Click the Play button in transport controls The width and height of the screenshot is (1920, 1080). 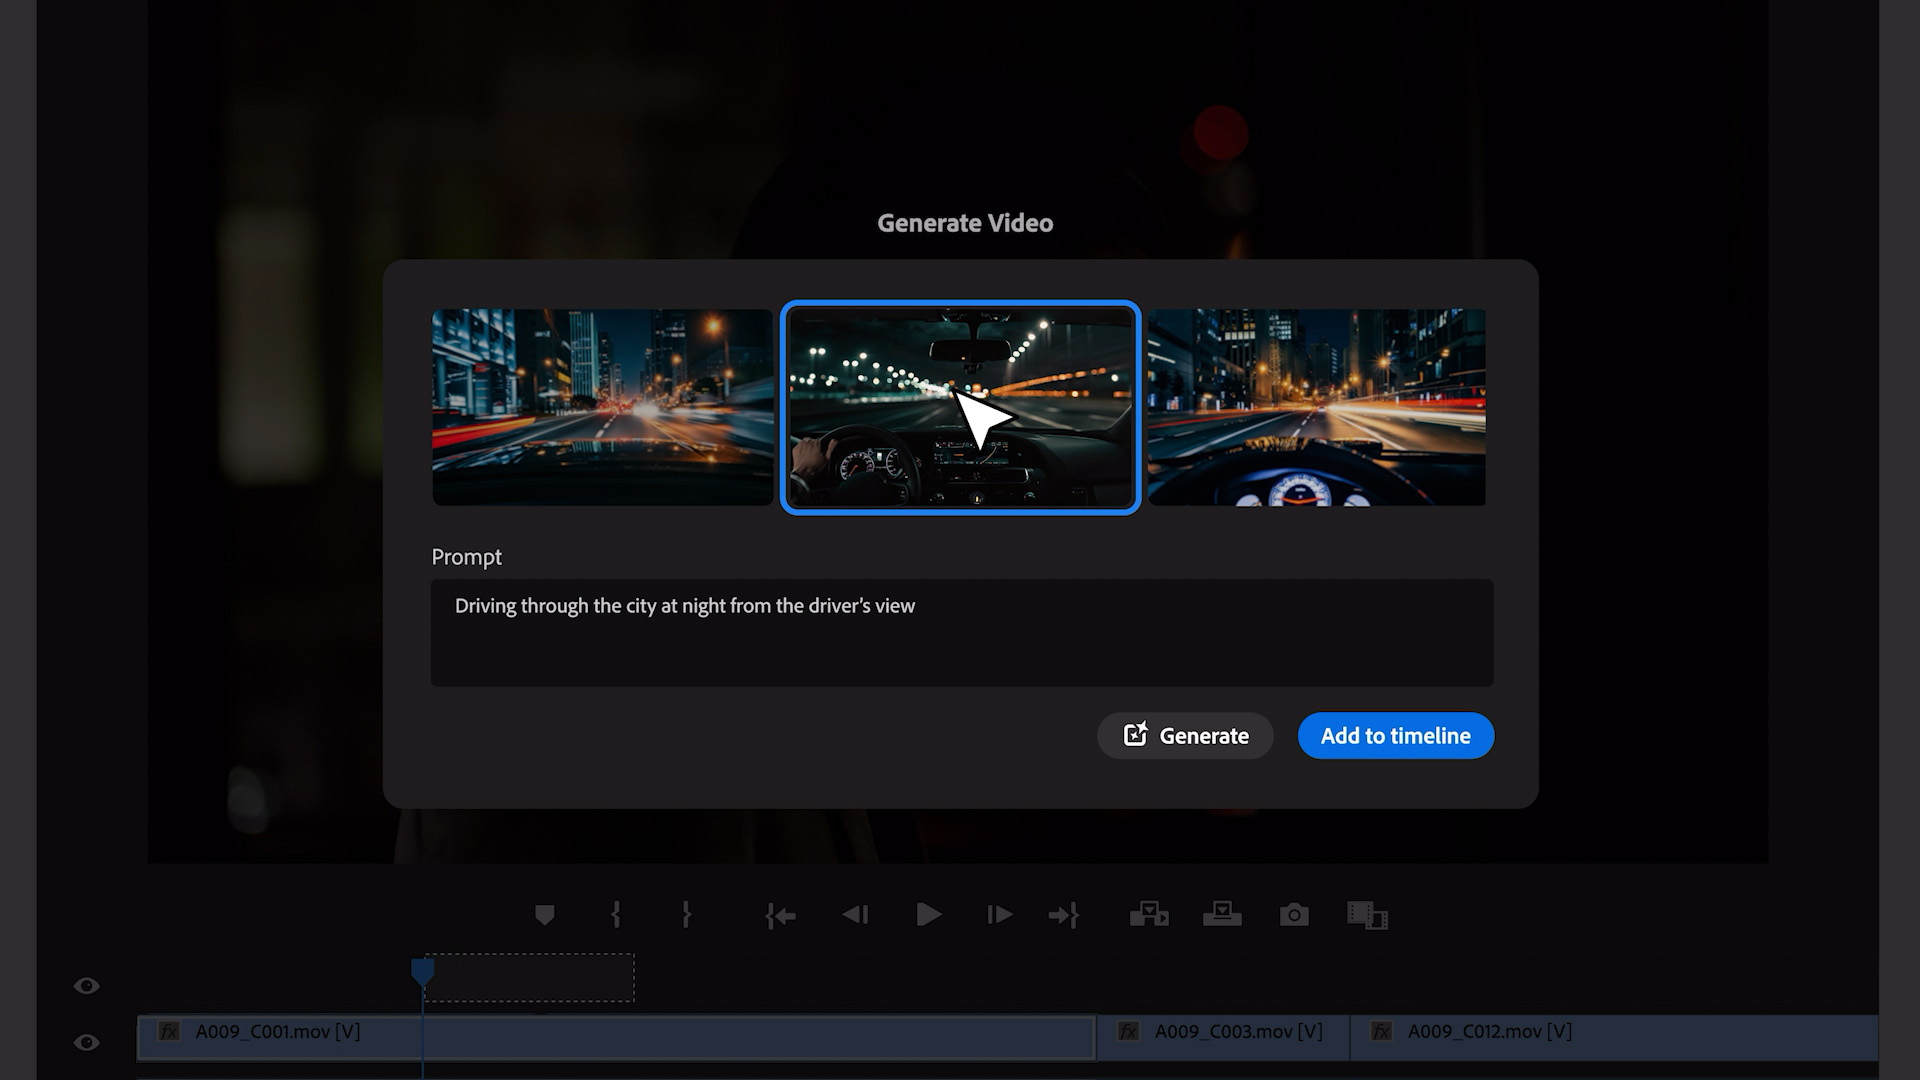(927, 914)
